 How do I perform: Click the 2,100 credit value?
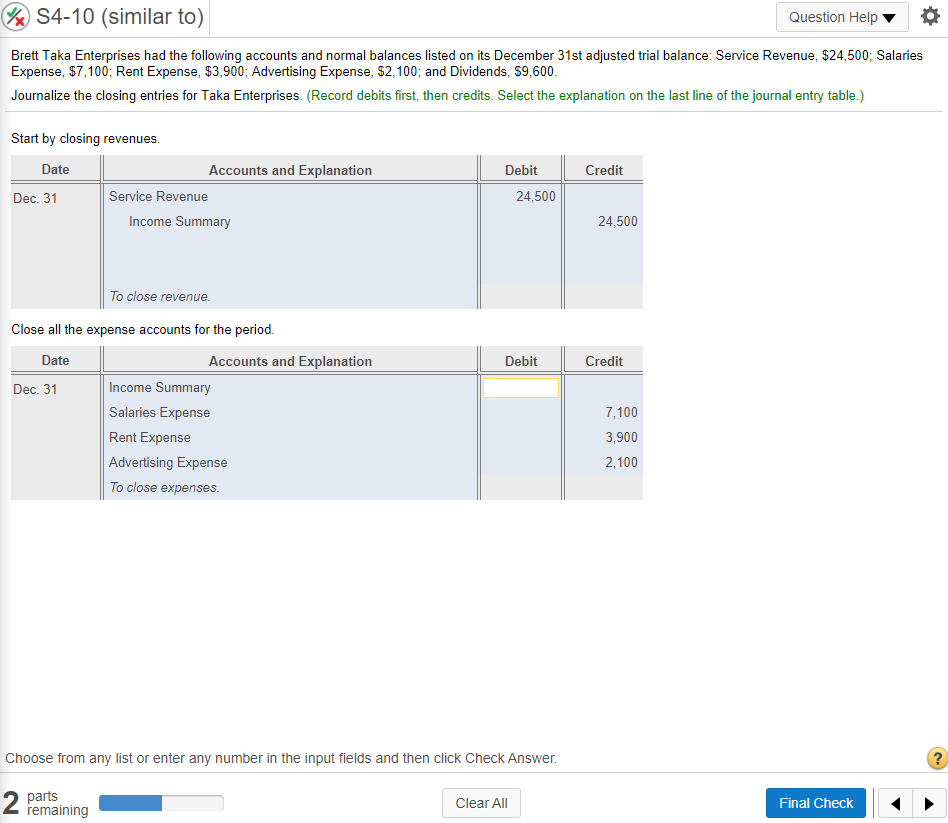tap(622, 463)
